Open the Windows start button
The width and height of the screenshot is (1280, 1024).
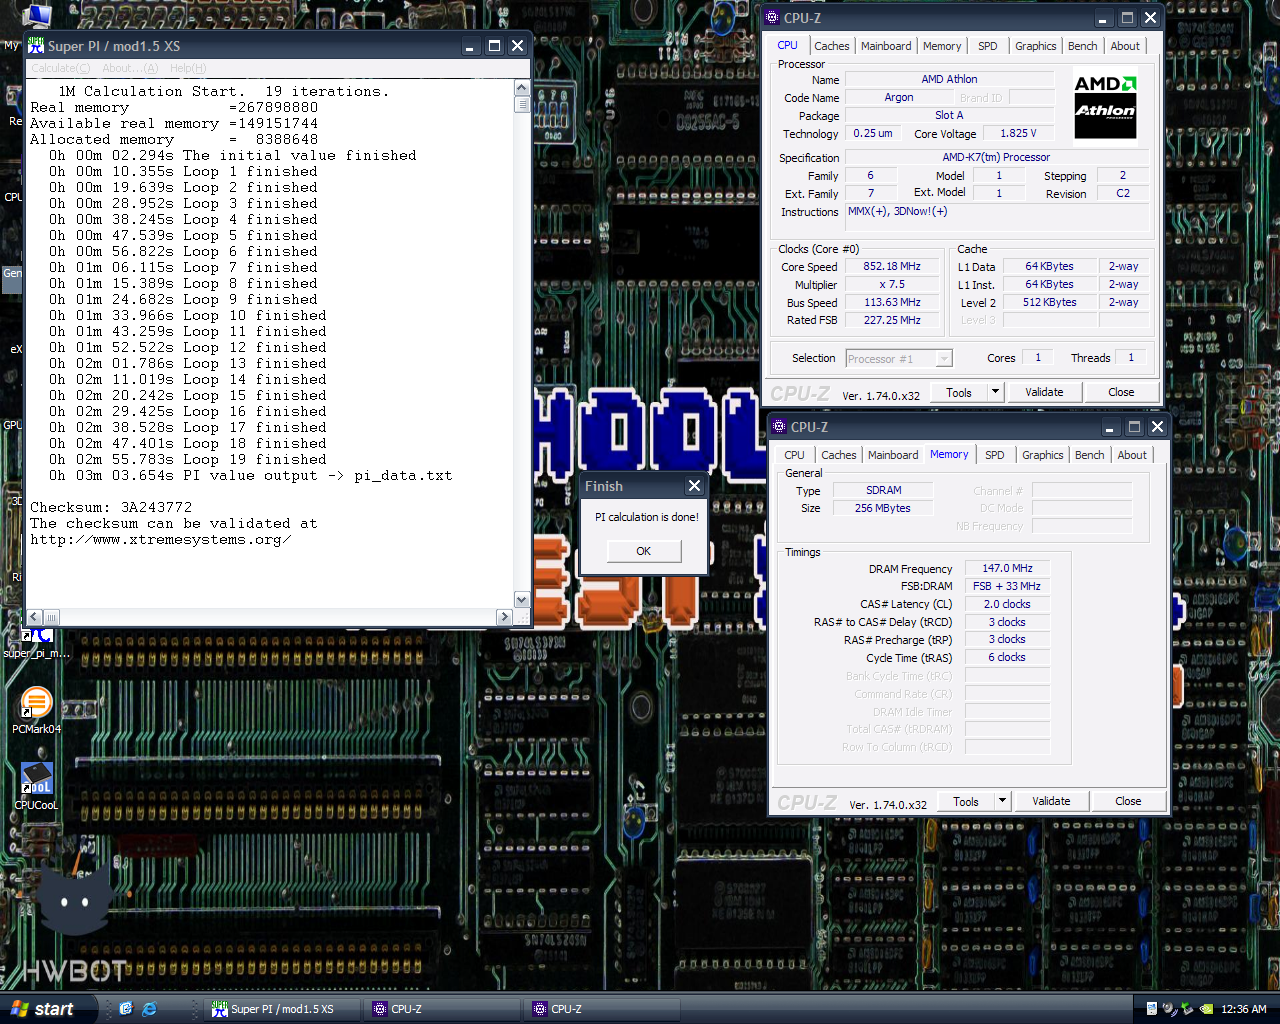(48, 1009)
